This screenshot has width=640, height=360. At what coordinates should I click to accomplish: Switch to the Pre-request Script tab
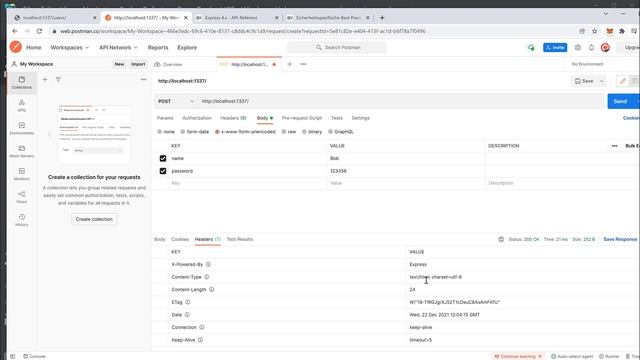coord(302,118)
